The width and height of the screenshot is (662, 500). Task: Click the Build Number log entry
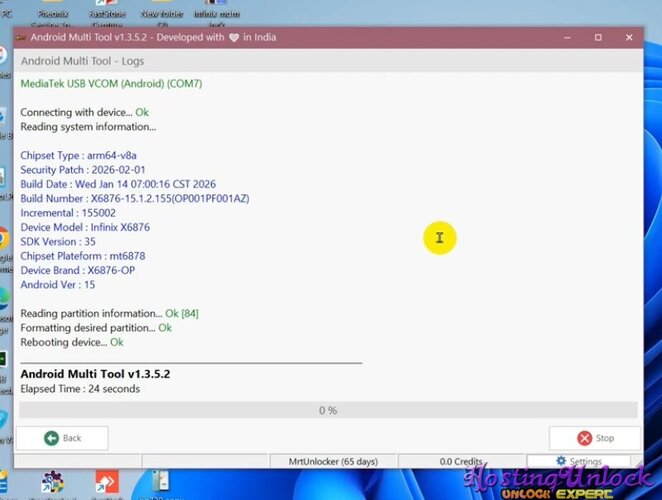(x=135, y=199)
